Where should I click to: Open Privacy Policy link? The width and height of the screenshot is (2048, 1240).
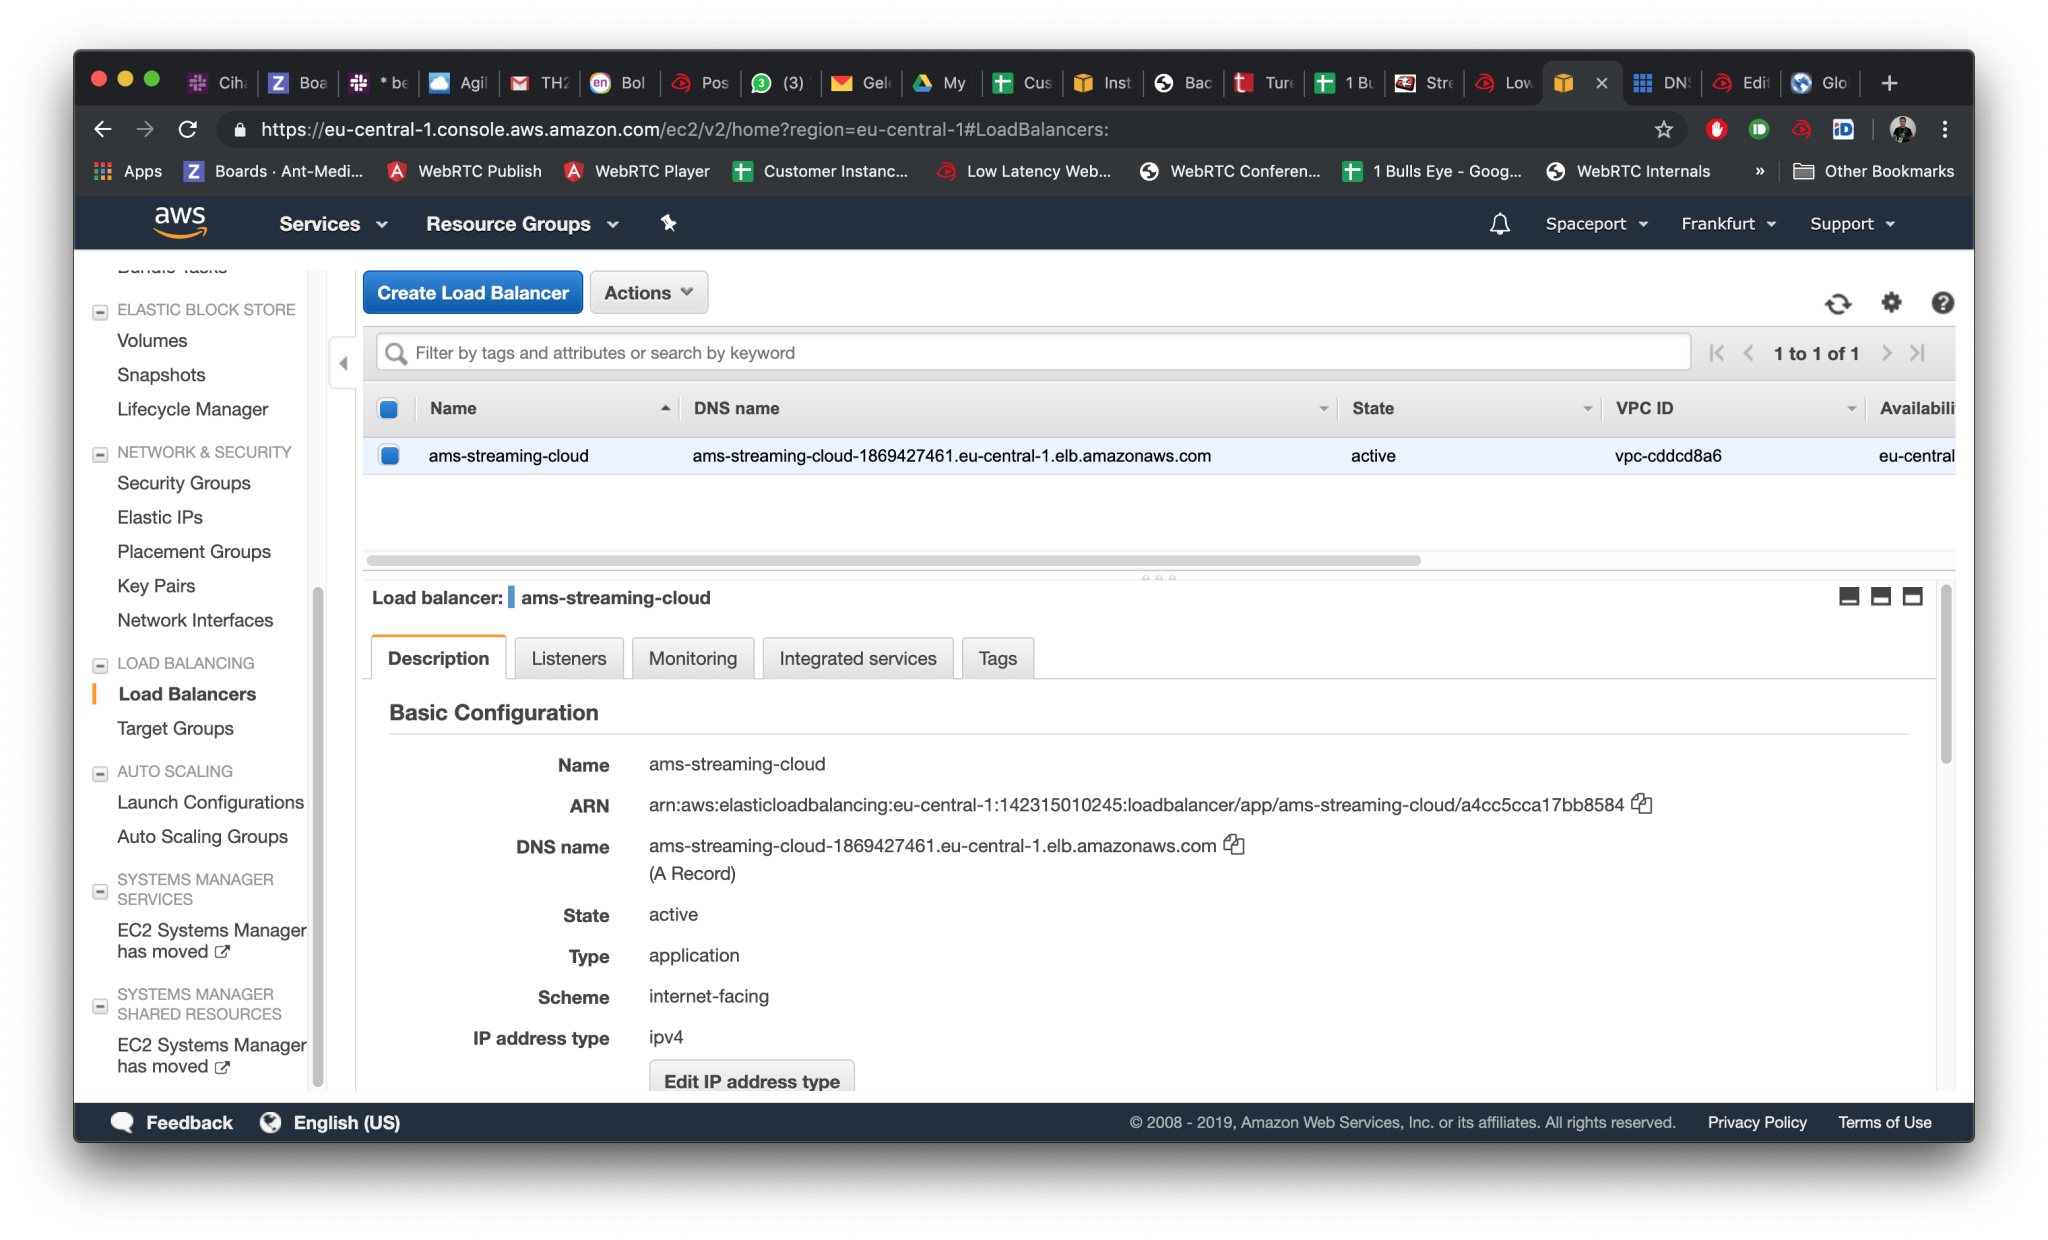click(x=1757, y=1122)
